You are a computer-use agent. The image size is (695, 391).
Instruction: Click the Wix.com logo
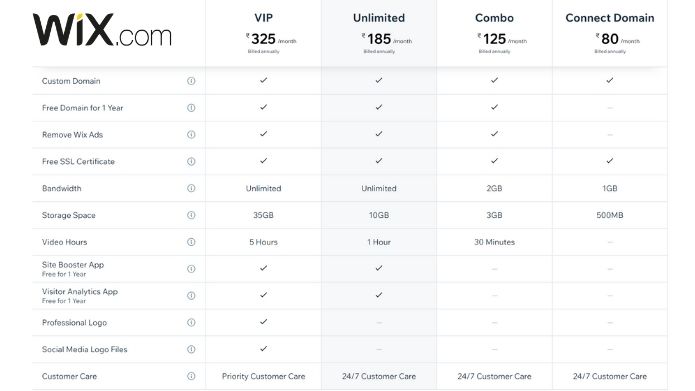pyautogui.click(x=102, y=30)
